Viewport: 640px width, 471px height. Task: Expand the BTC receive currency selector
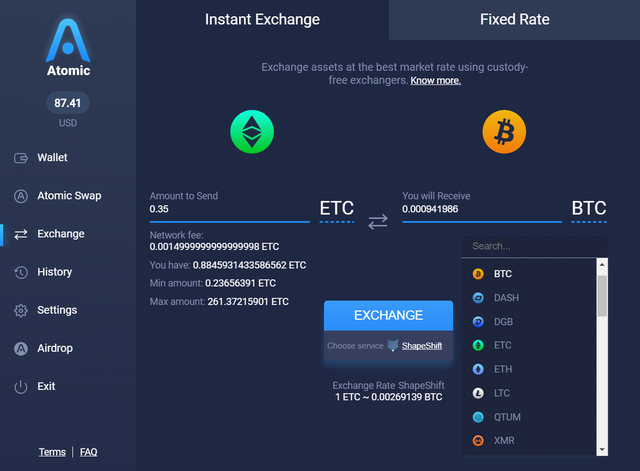pos(589,209)
